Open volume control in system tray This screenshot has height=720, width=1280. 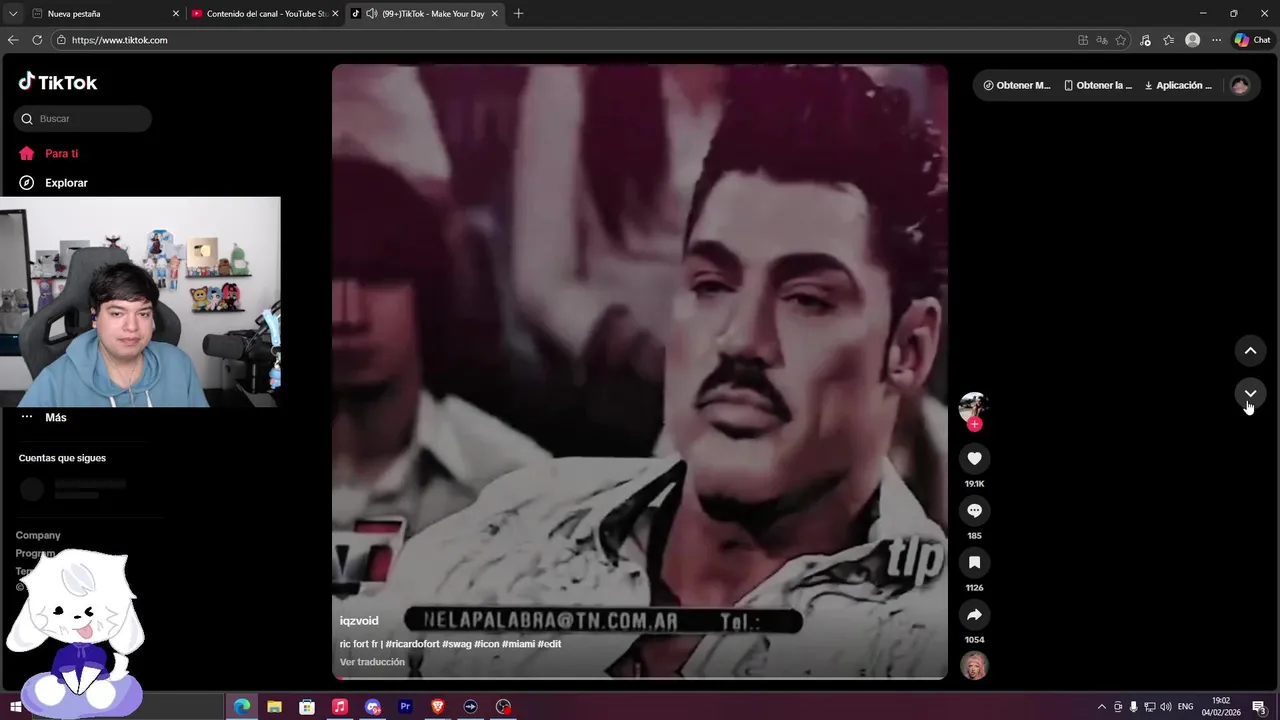(x=1165, y=707)
